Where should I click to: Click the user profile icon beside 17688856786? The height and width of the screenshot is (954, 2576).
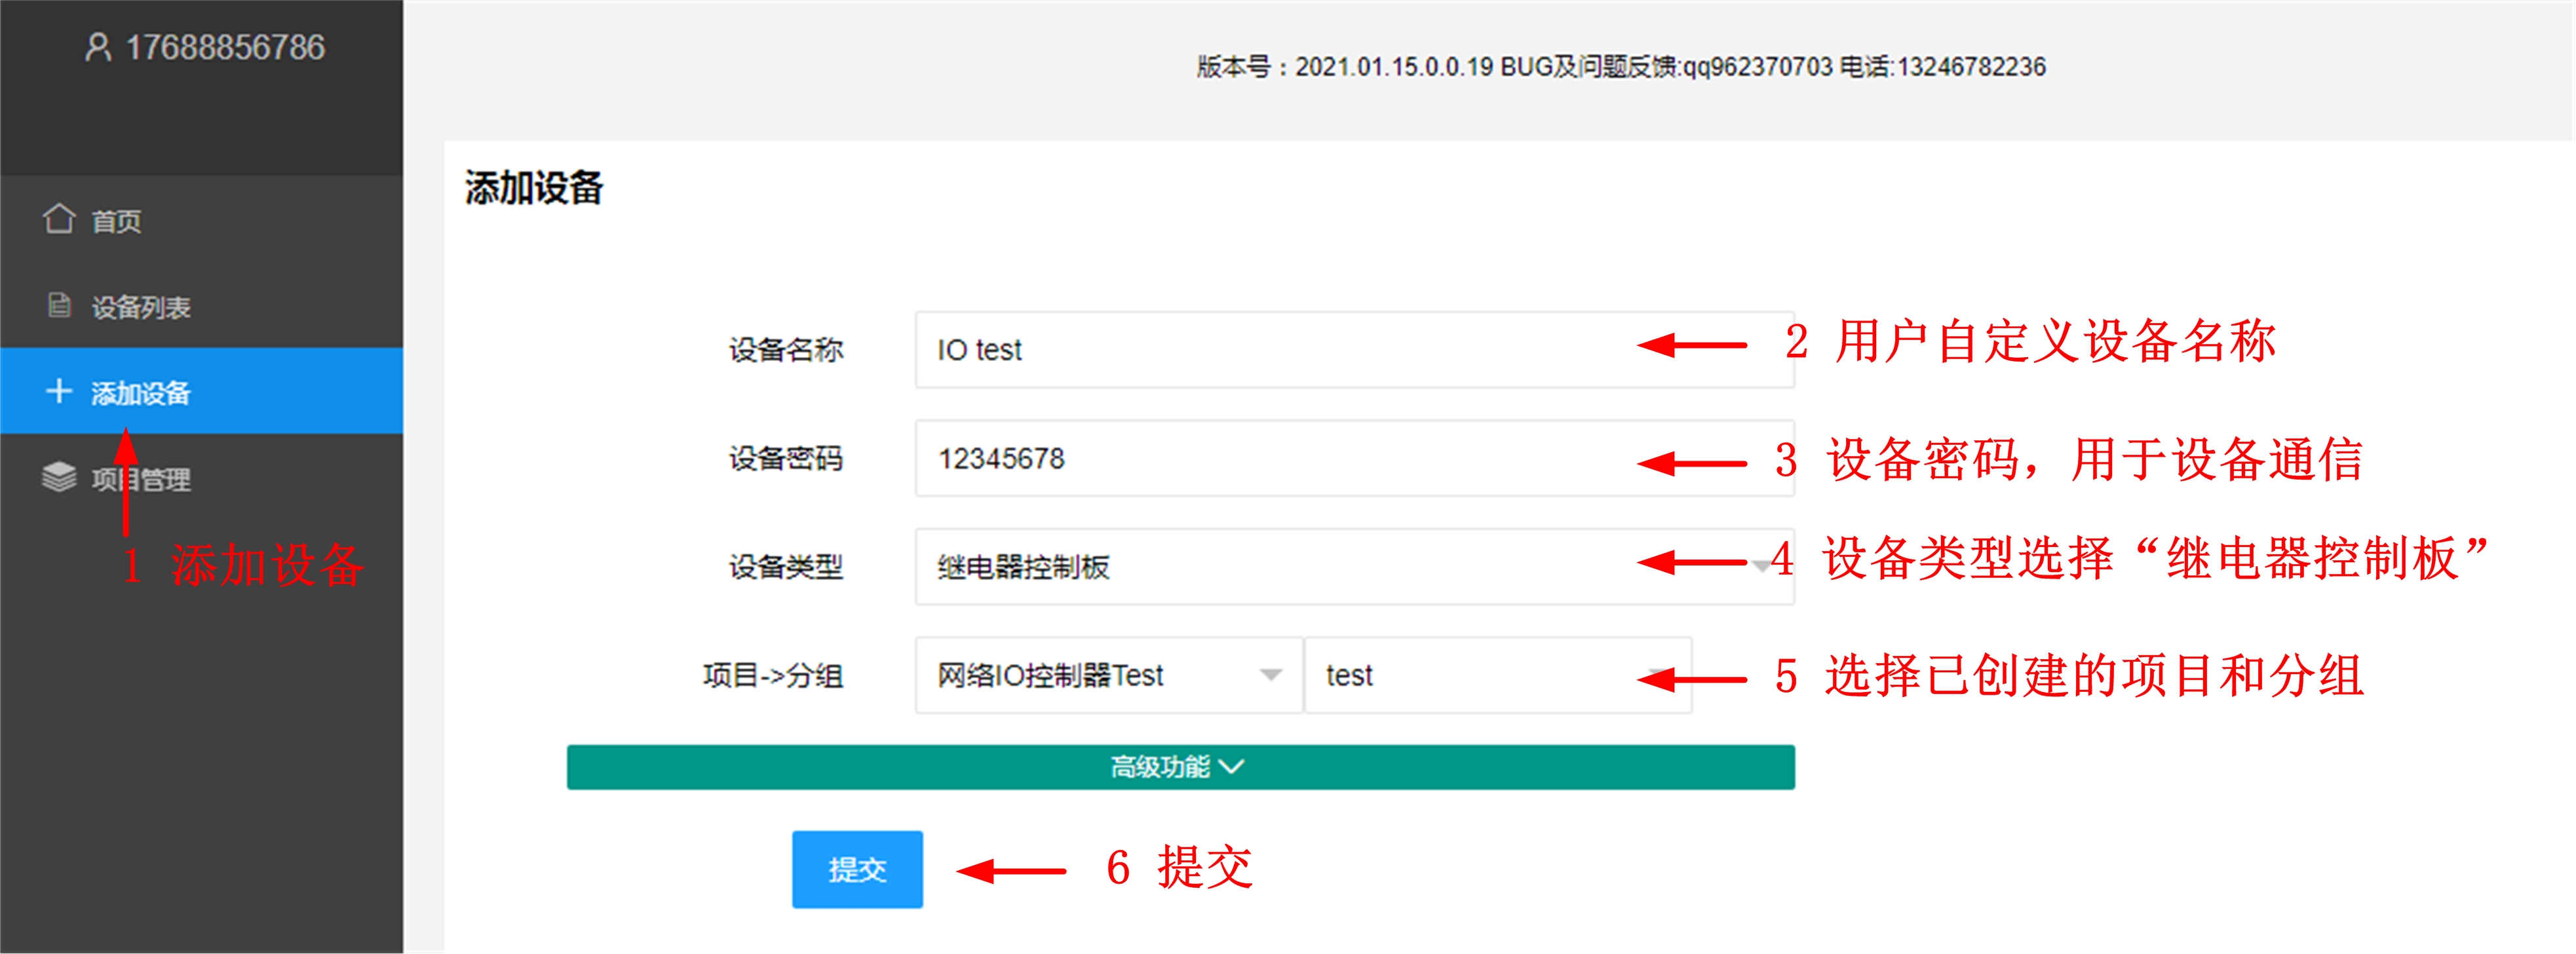click(97, 47)
